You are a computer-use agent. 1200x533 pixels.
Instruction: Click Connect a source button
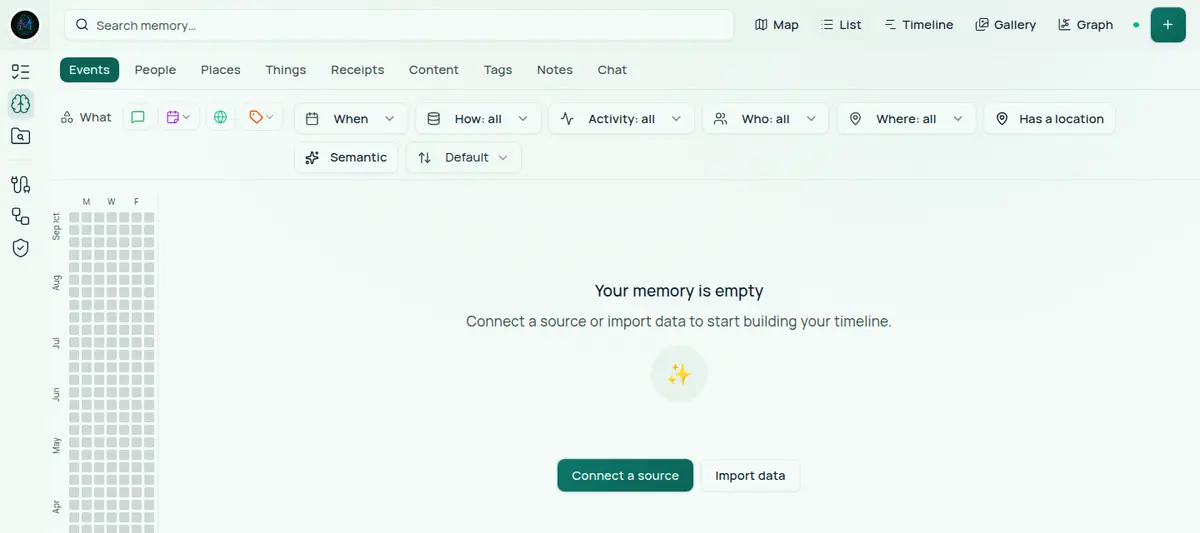click(x=625, y=475)
